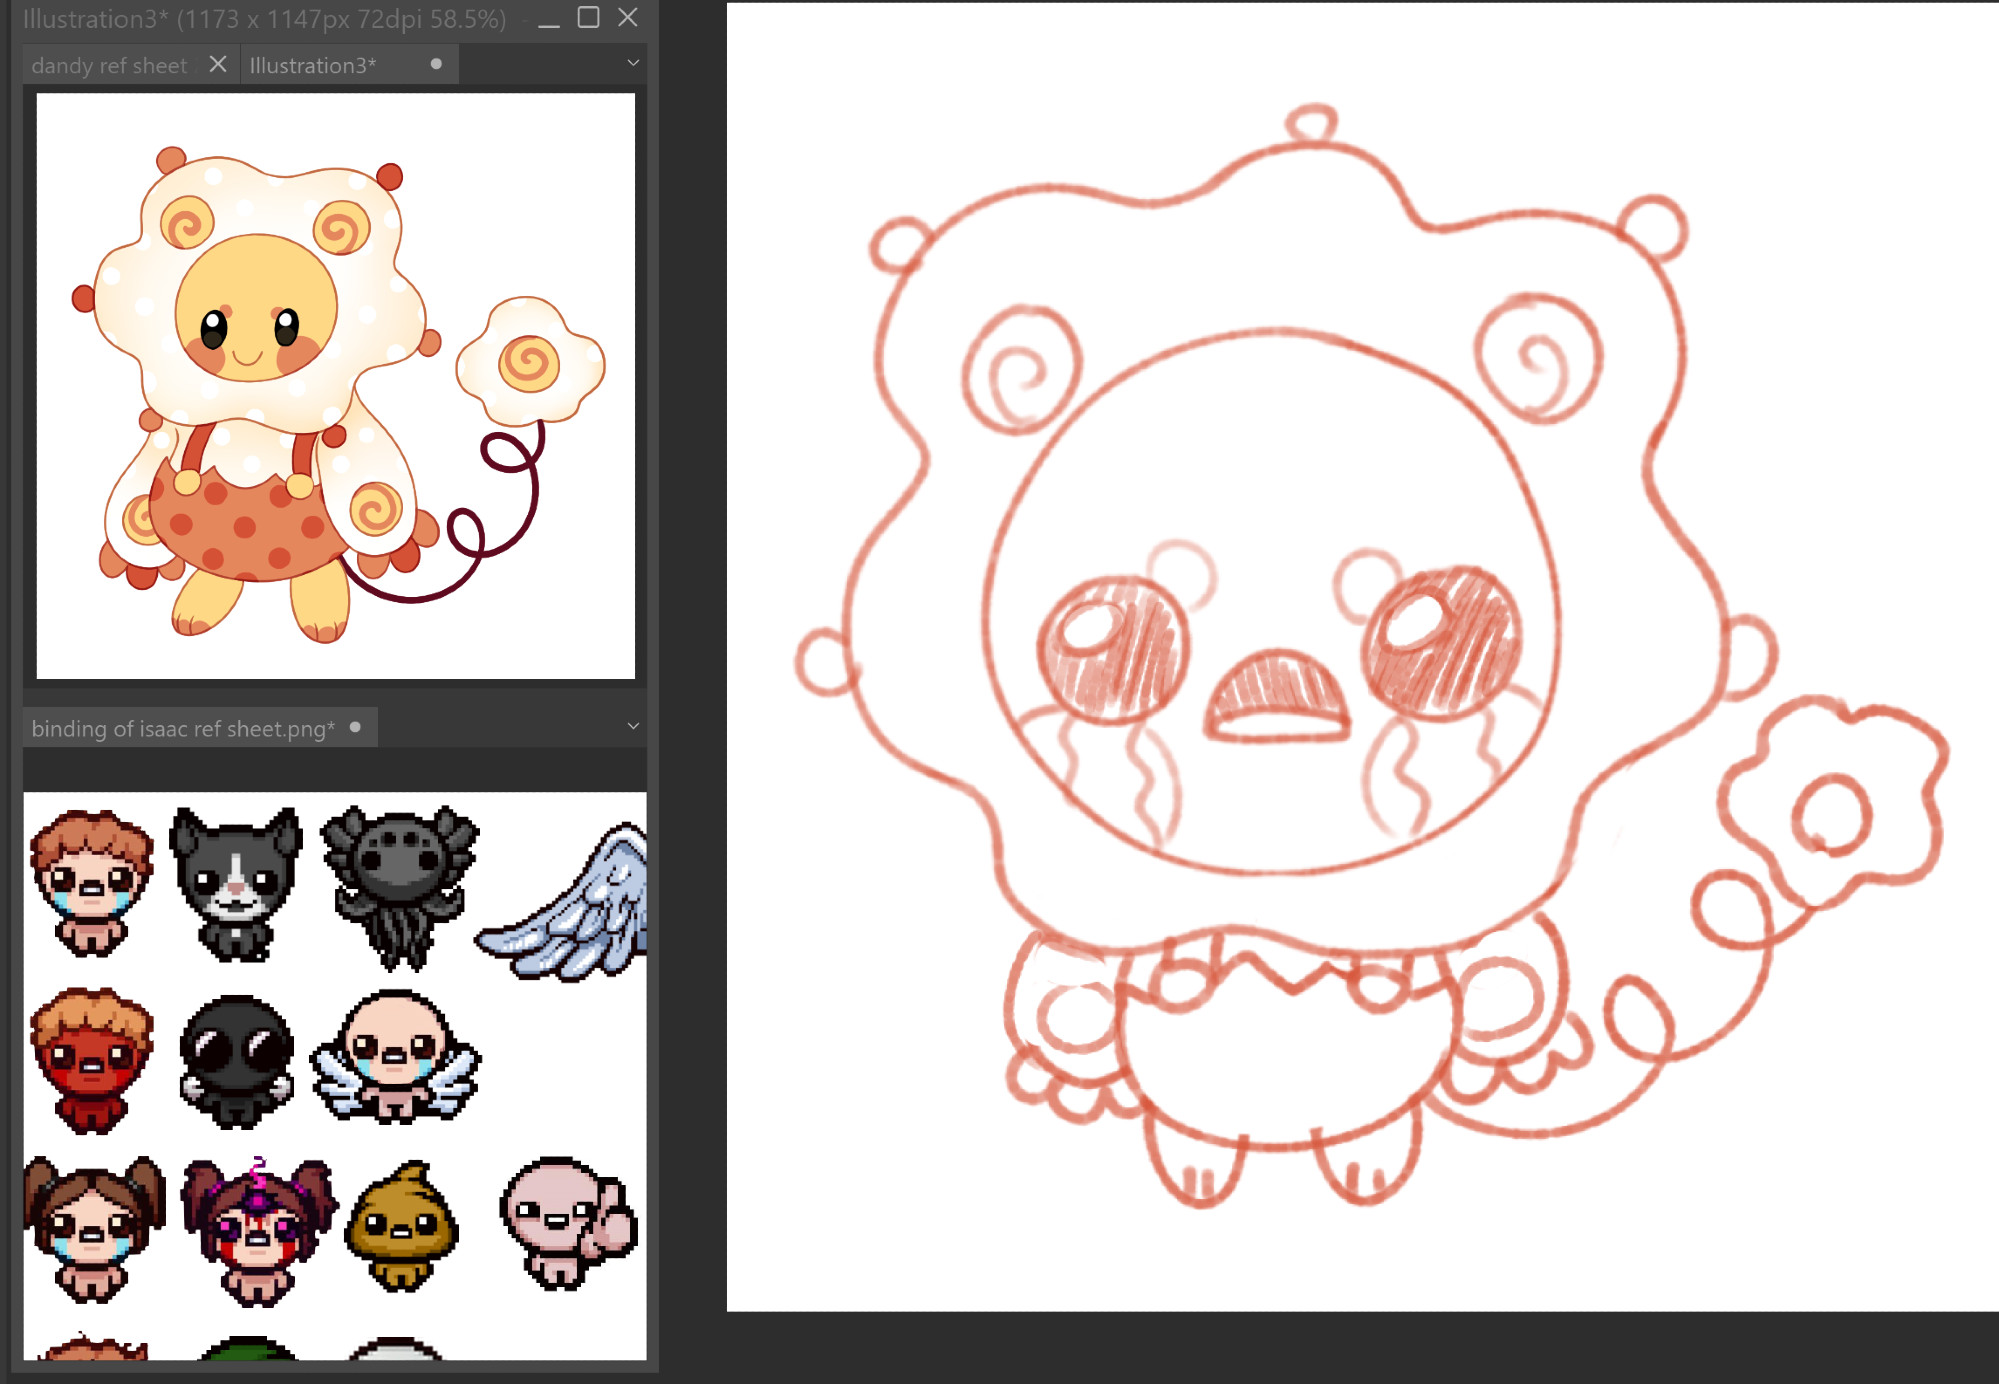This screenshot has width=1999, height=1384.
Task: Click the black-and-white cat character sprite
Action: pyautogui.click(x=235, y=884)
